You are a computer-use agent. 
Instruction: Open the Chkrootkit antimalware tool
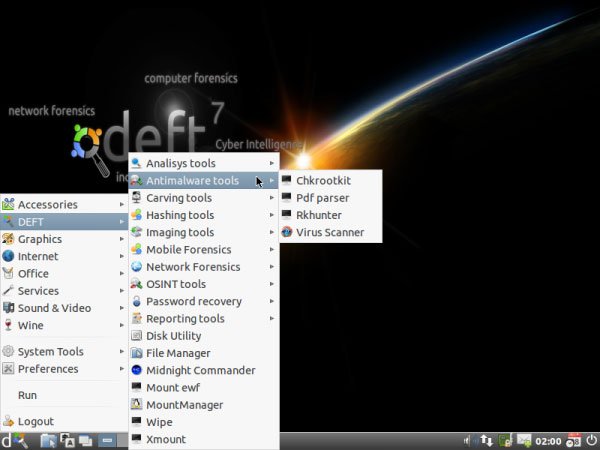click(x=331, y=181)
